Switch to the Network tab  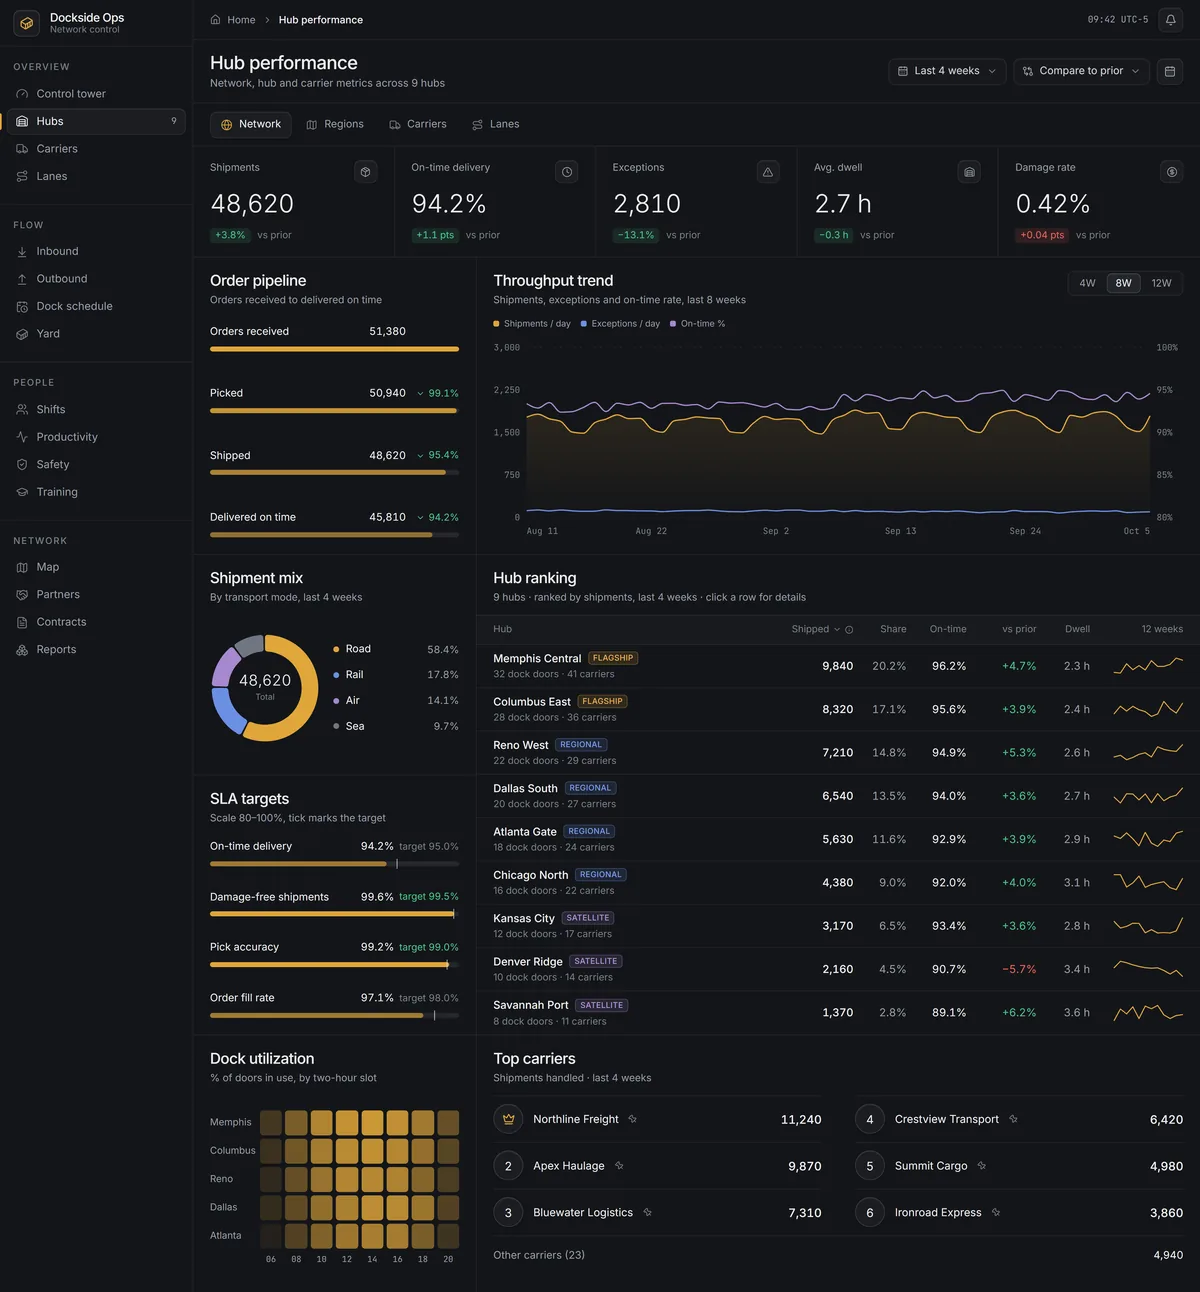click(x=251, y=124)
